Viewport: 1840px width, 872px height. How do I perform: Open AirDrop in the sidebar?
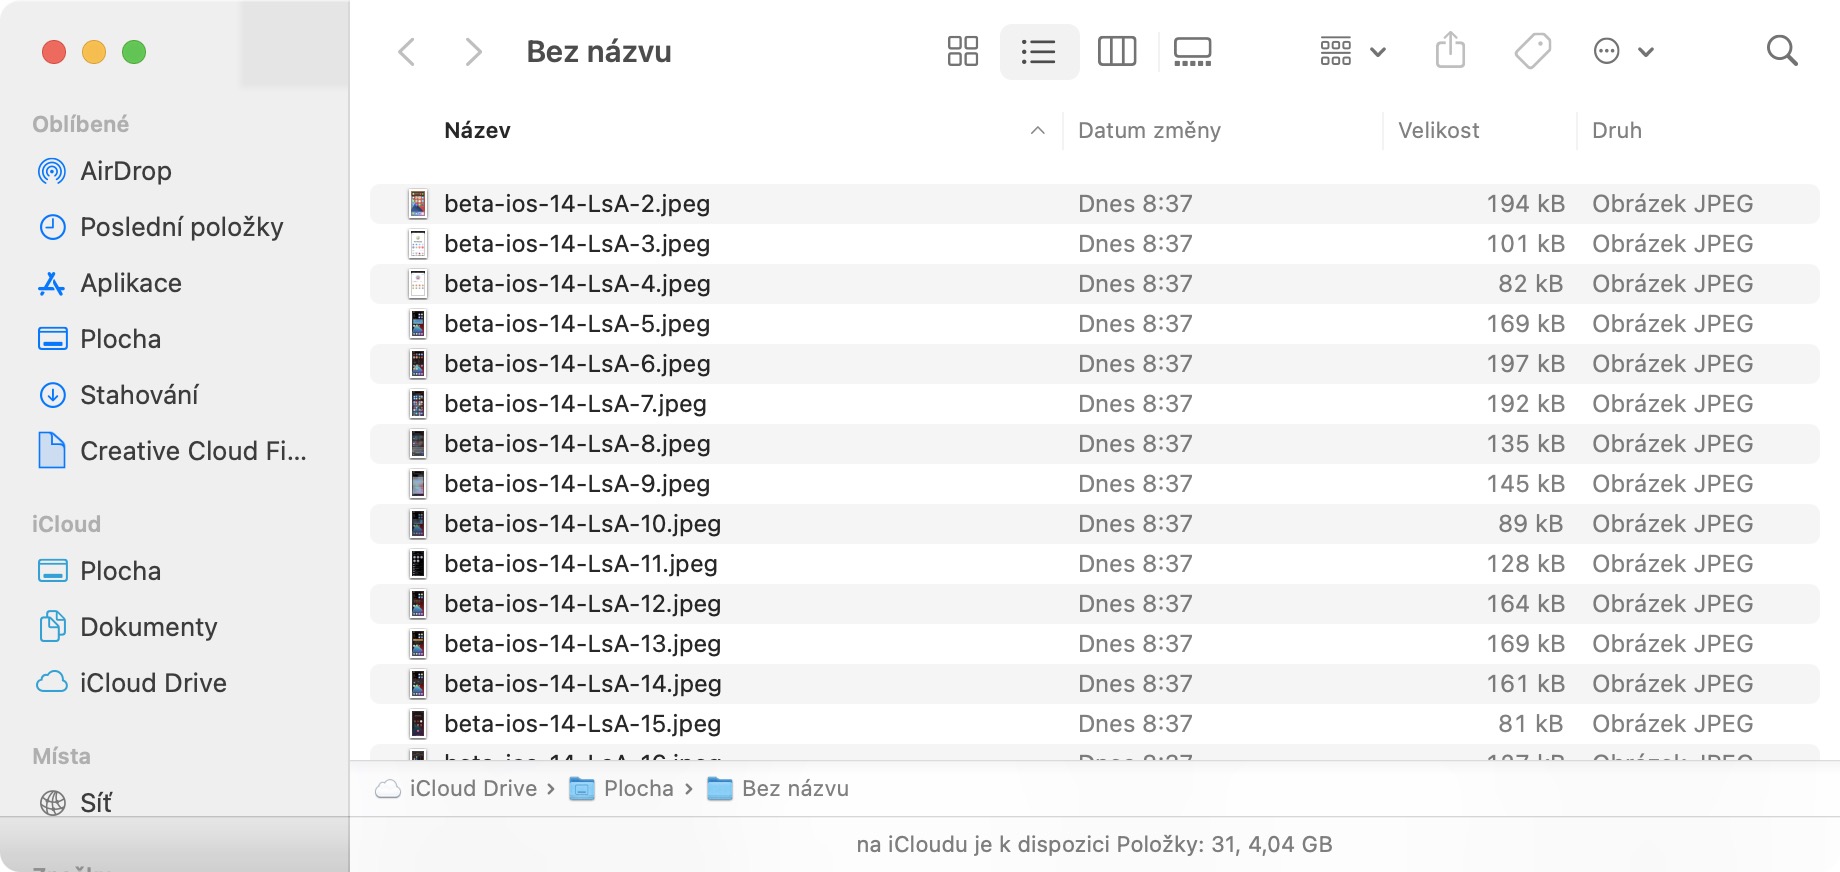(125, 171)
